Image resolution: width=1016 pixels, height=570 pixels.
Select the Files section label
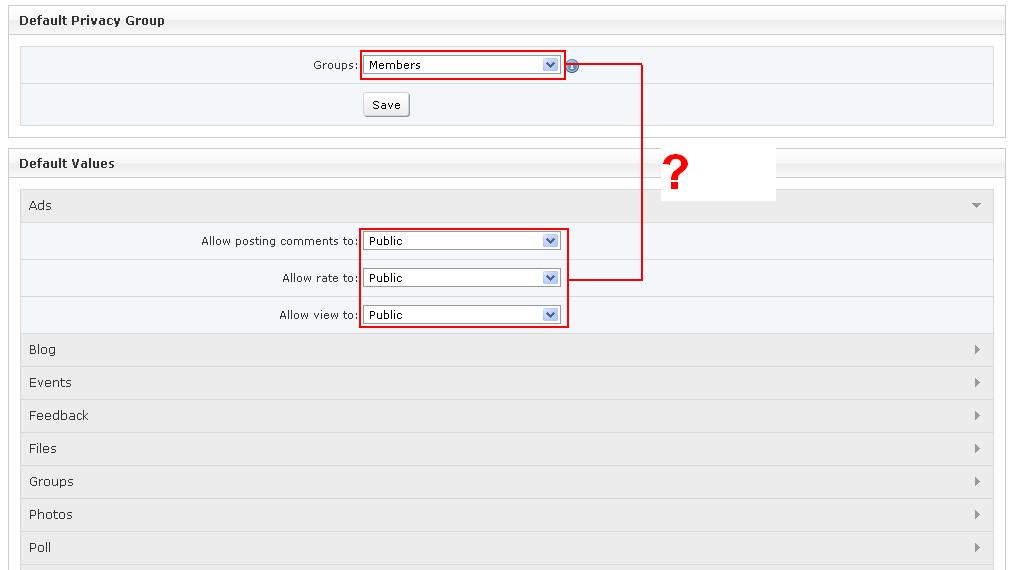43,449
